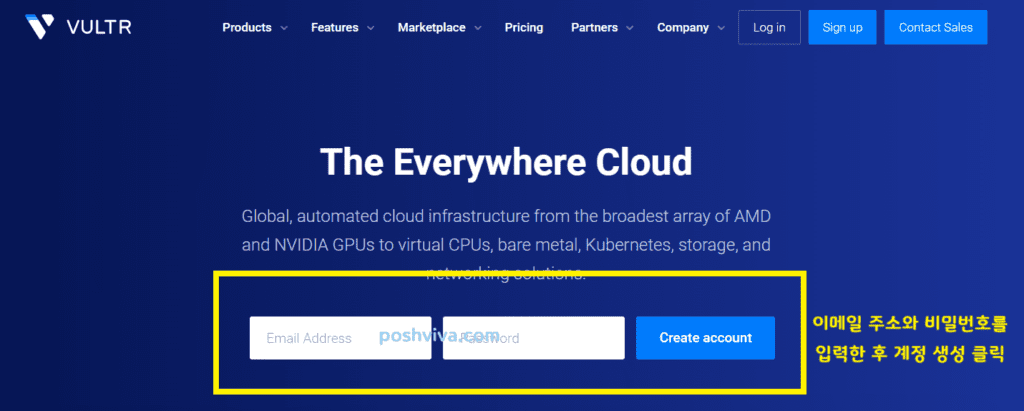This screenshot has height=411, width=1024.
Task: Open the Products menu
Action: click(x=247, y=27)
